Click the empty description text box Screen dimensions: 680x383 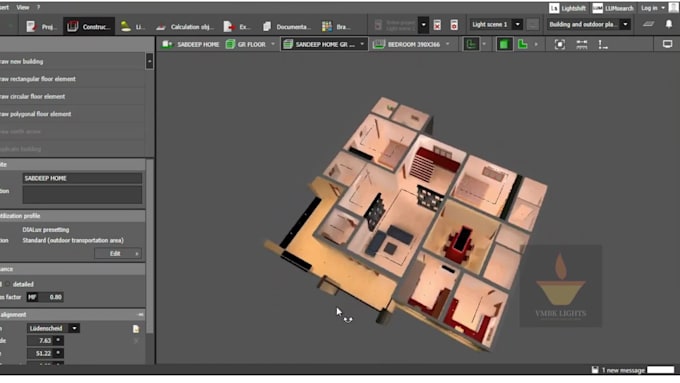[82, 195]
